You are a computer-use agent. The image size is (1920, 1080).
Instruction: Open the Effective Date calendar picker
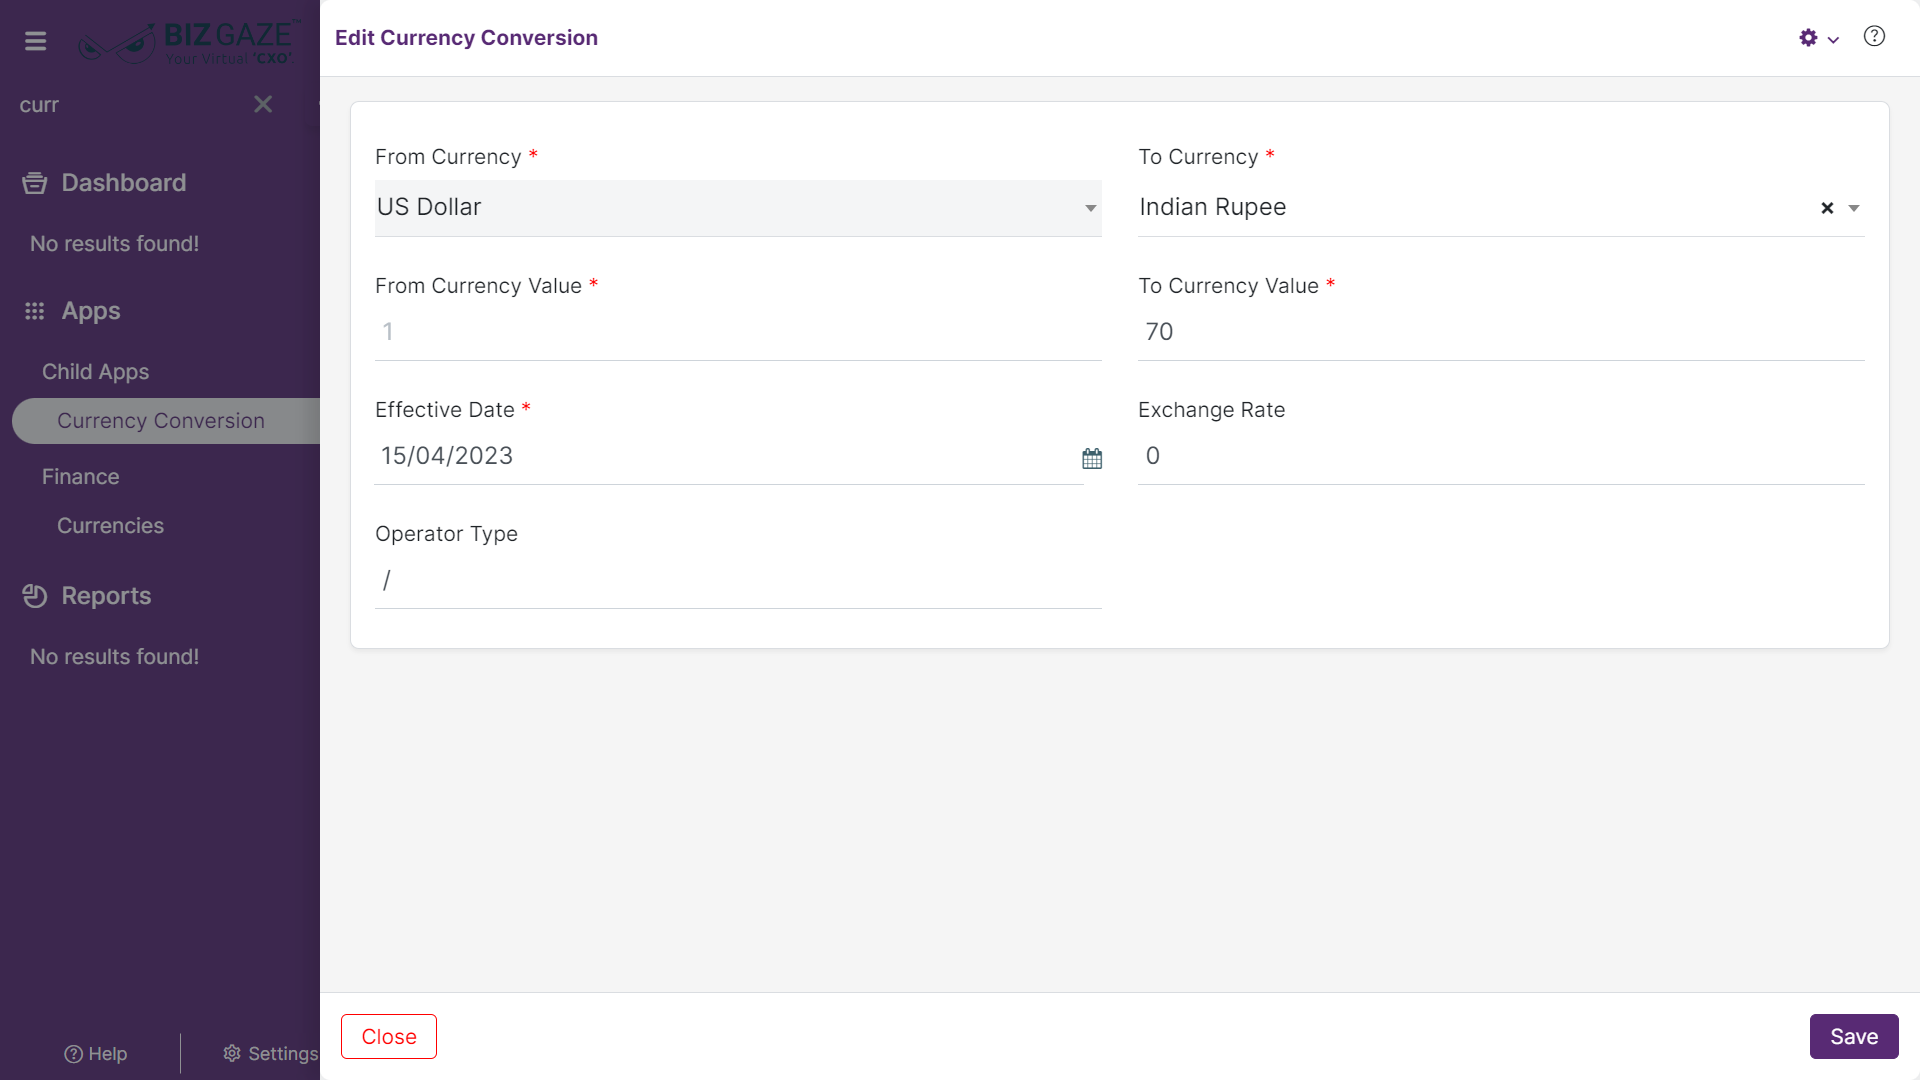pyautogui.click(x=1092, y=458)
